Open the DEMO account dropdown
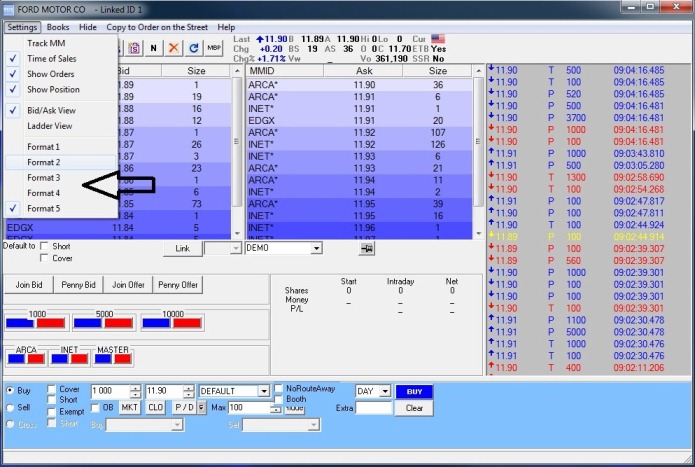The height and width of the screenshot is (467, 695). click(316, 249)
